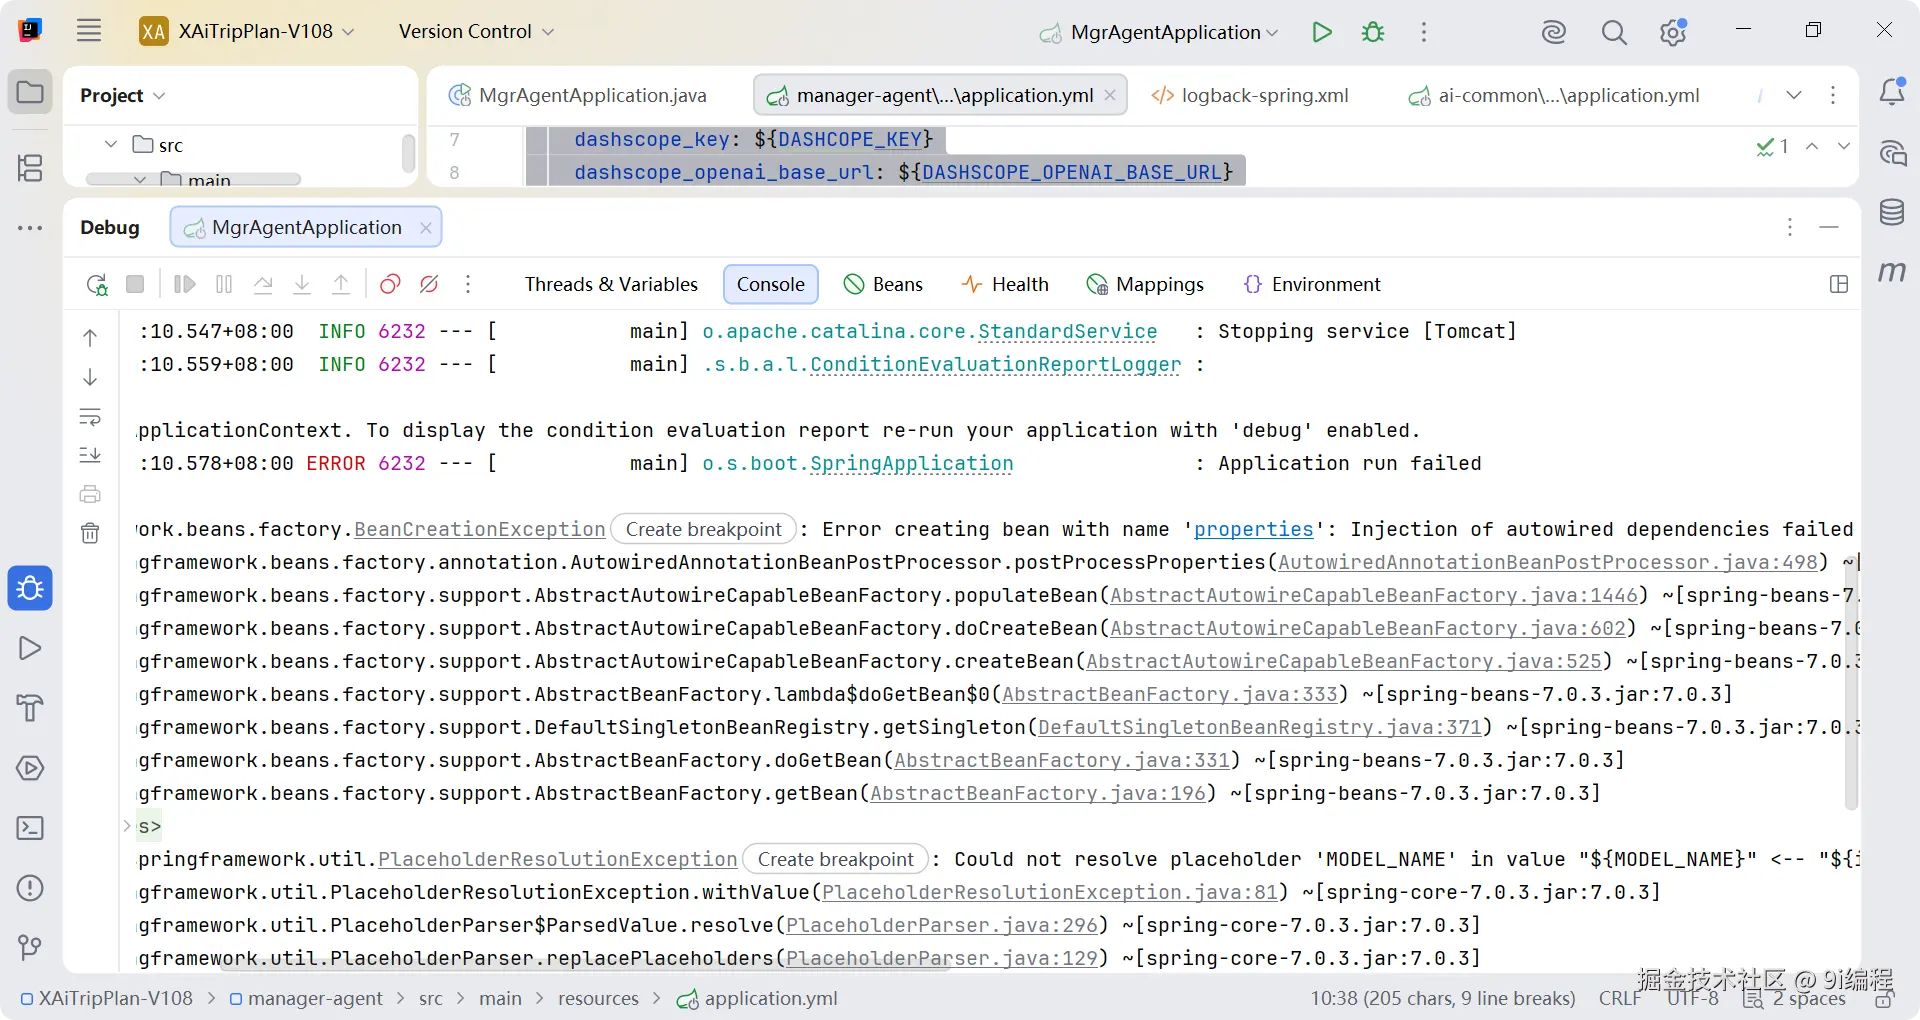Viewport: 1920px width, 1020px height.
Task: Open more tool windows ellipsis on left bar
Action: point(30,228)
